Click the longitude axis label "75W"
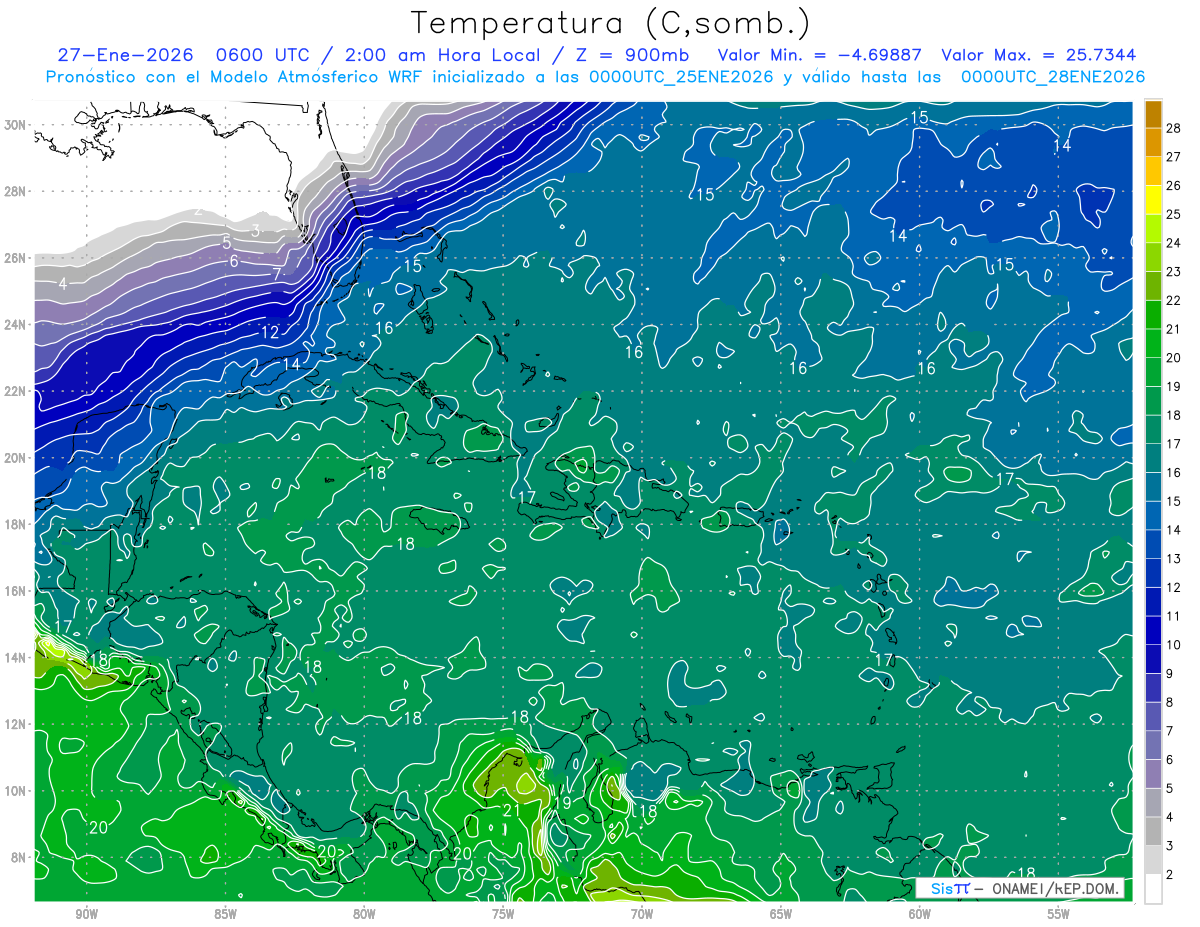 coord(503,914)
